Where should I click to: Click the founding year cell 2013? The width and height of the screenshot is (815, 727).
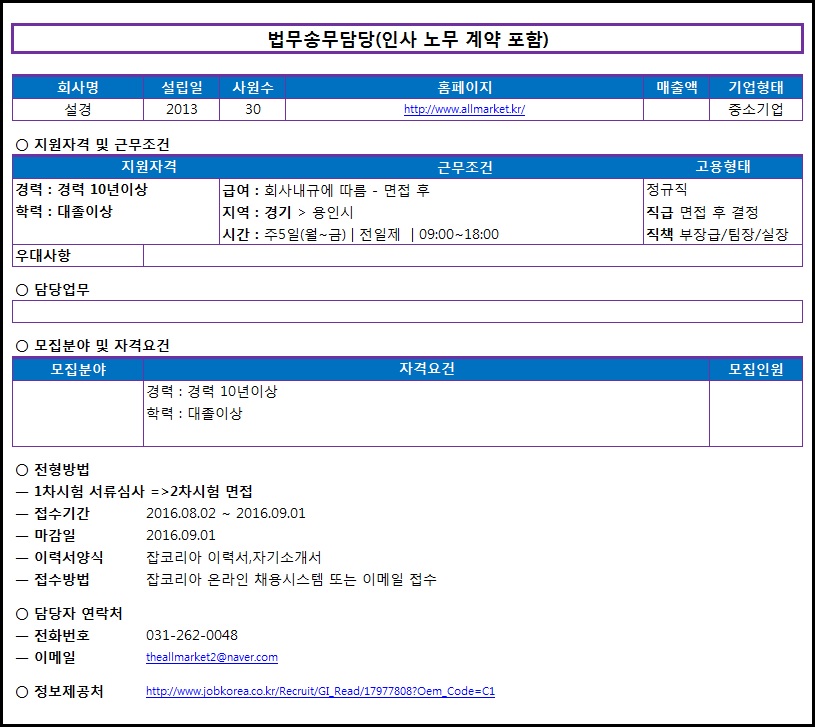coord(182,110)
